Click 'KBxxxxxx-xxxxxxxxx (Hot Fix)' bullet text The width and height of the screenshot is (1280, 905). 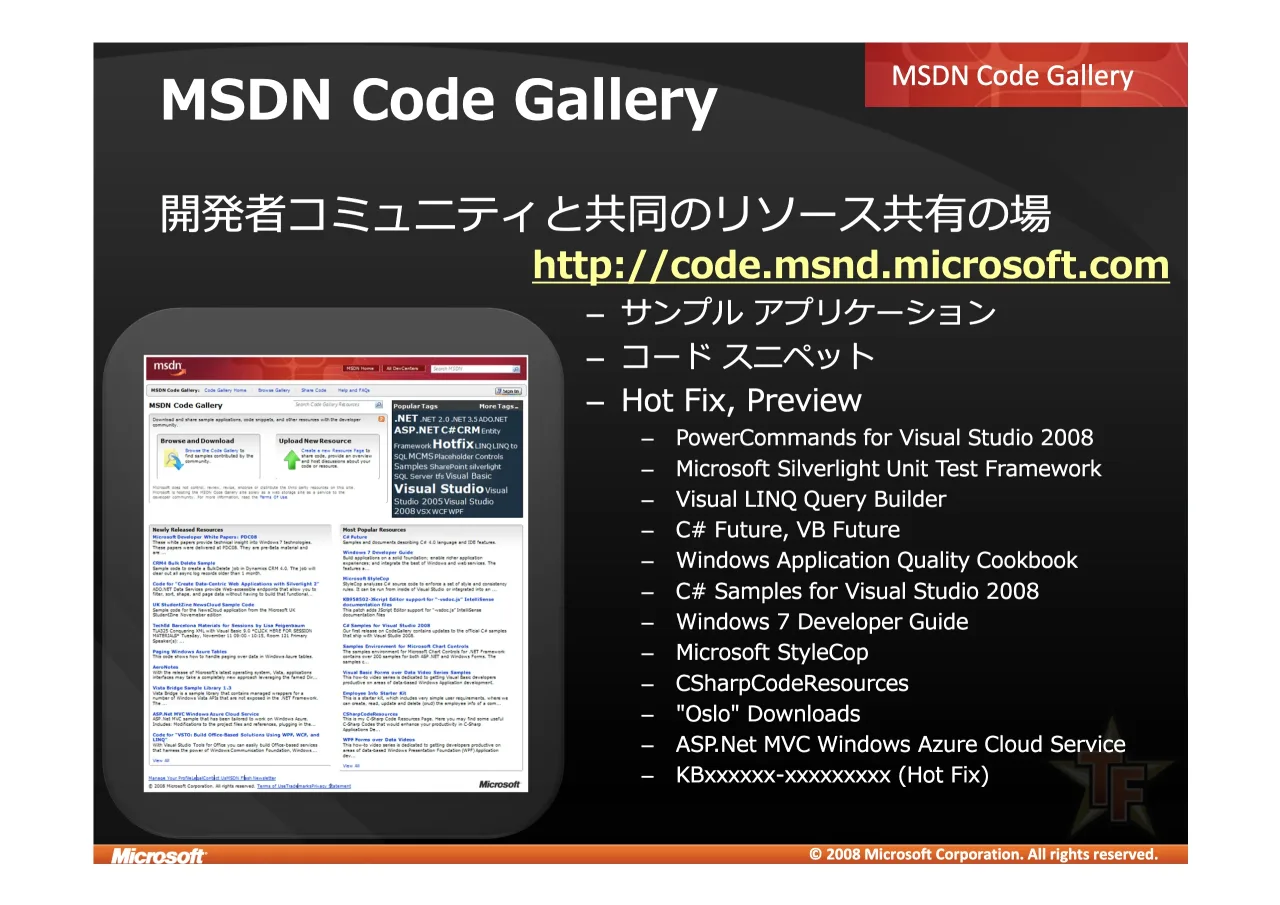pos(832,775)
